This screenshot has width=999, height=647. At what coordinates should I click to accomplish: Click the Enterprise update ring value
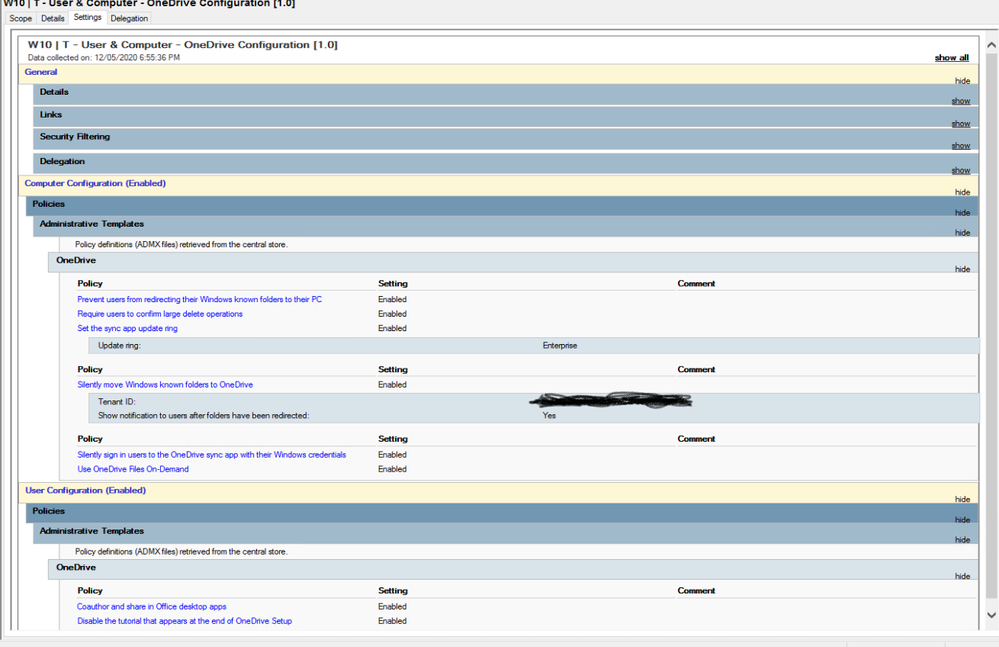(560, 346)
